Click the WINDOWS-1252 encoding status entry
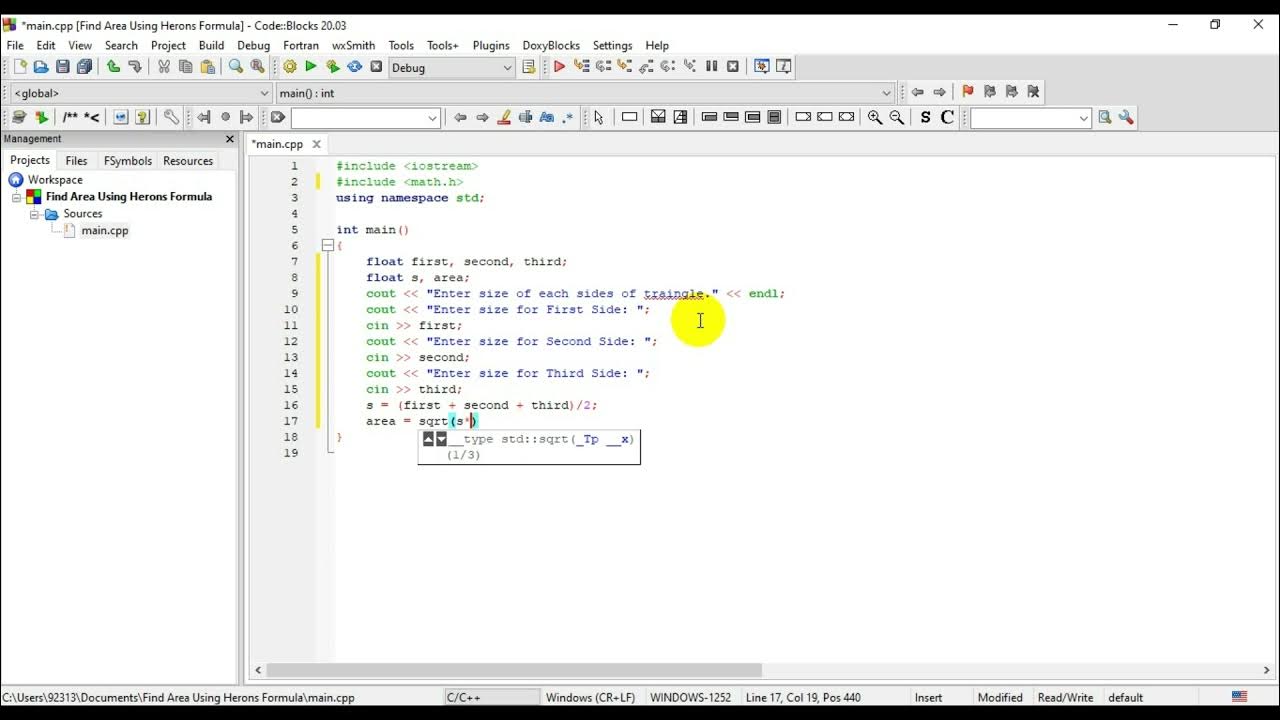The height and width of the screenshot is (720, 1280). tap(690, 697)
